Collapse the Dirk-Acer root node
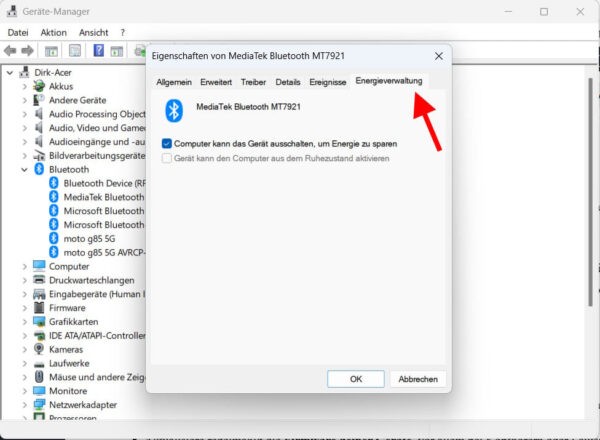The image size is (600, 440). 10,72
